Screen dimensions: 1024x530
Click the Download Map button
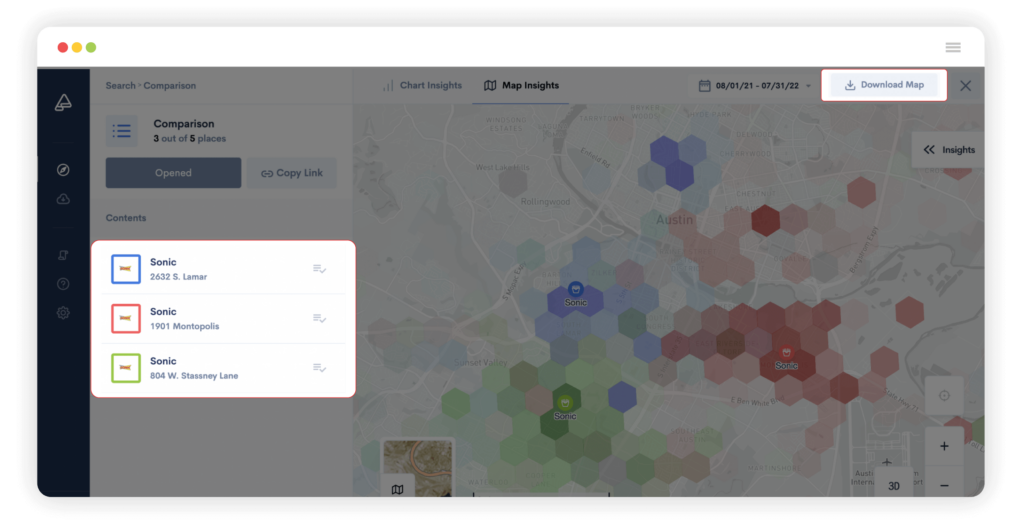(x=884, y=85)
